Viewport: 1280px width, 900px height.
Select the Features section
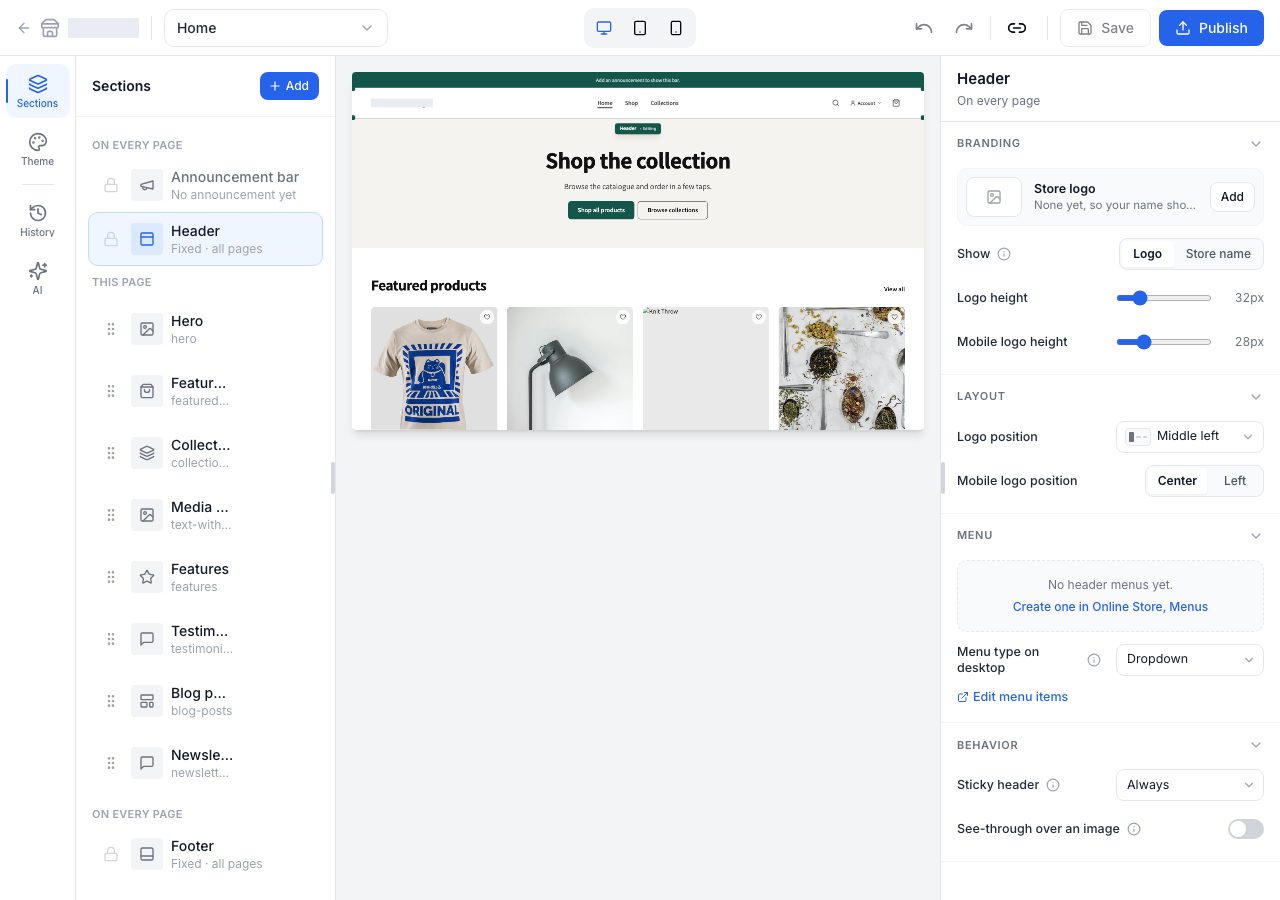(x=206, y=577)
